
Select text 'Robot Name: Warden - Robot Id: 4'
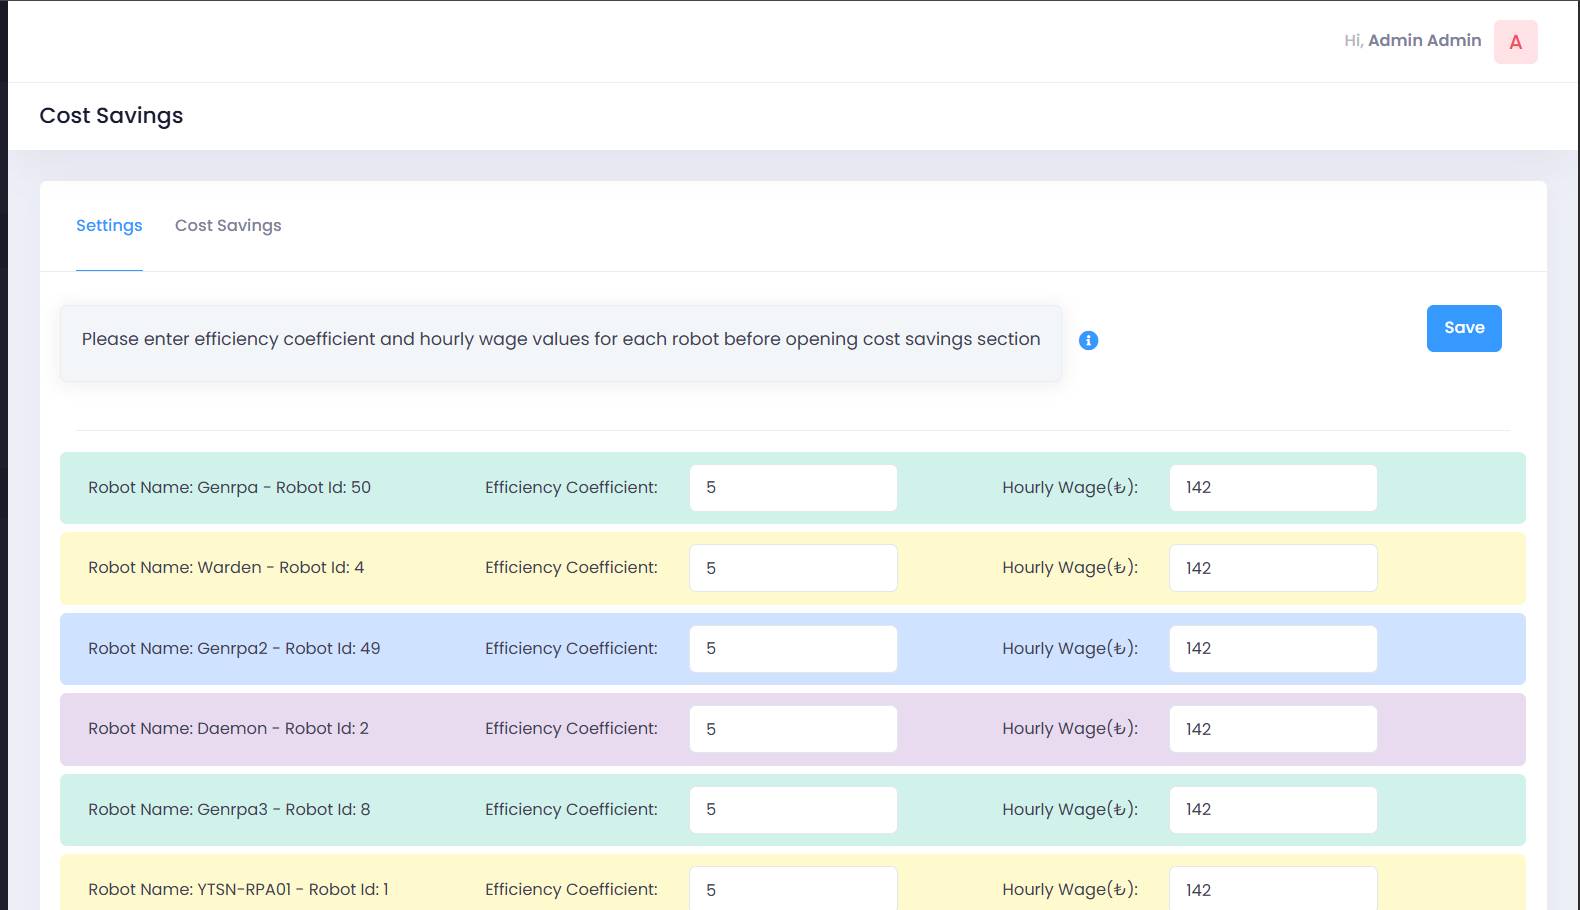coord(226,568)
